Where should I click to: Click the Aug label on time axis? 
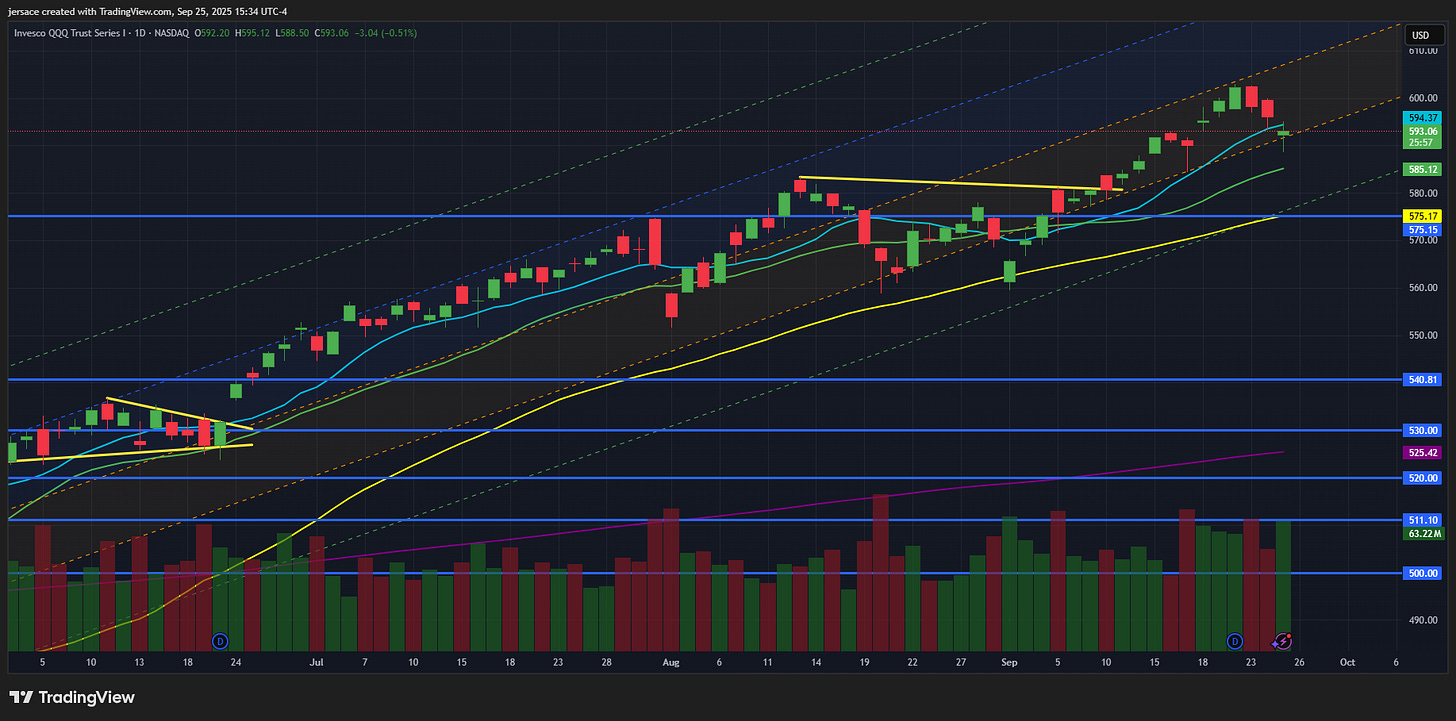pos(671,662)
